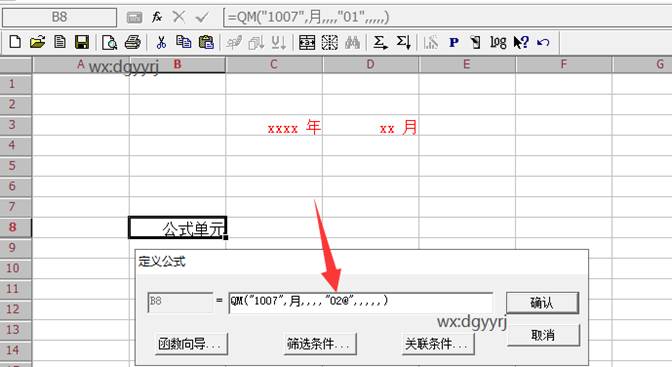Viewport: 672px width, 367px height.
Task: Click the printer icon
Action: [132, 42]
